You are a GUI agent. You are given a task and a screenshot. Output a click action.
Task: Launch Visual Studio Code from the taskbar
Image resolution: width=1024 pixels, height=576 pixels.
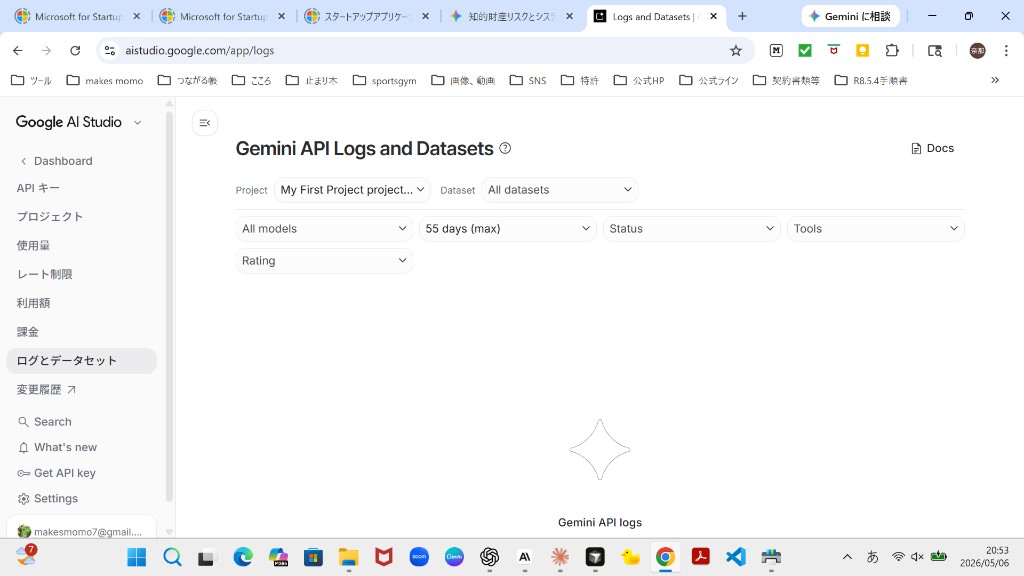(735, 557)
